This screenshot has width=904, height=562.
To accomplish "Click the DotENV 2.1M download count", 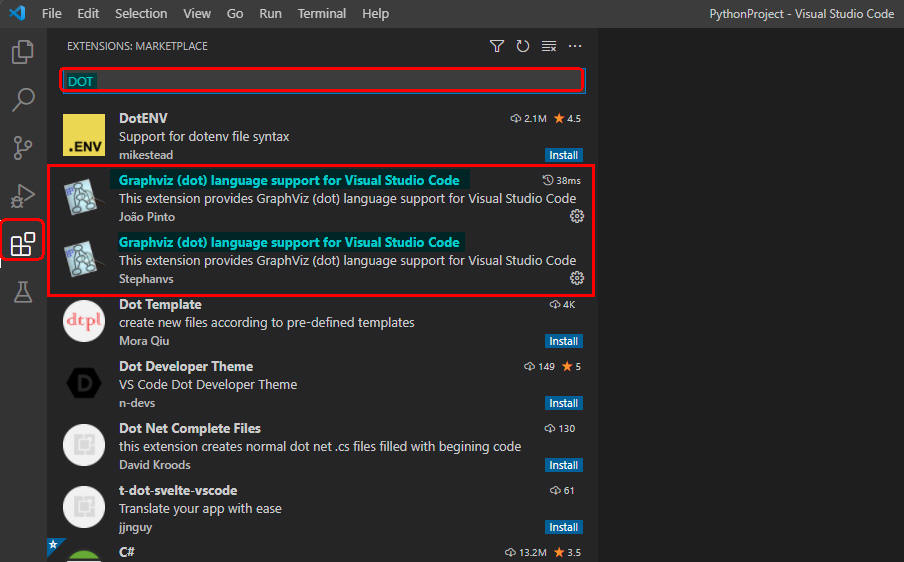I will pyautogui.click(x=529, y=119).
